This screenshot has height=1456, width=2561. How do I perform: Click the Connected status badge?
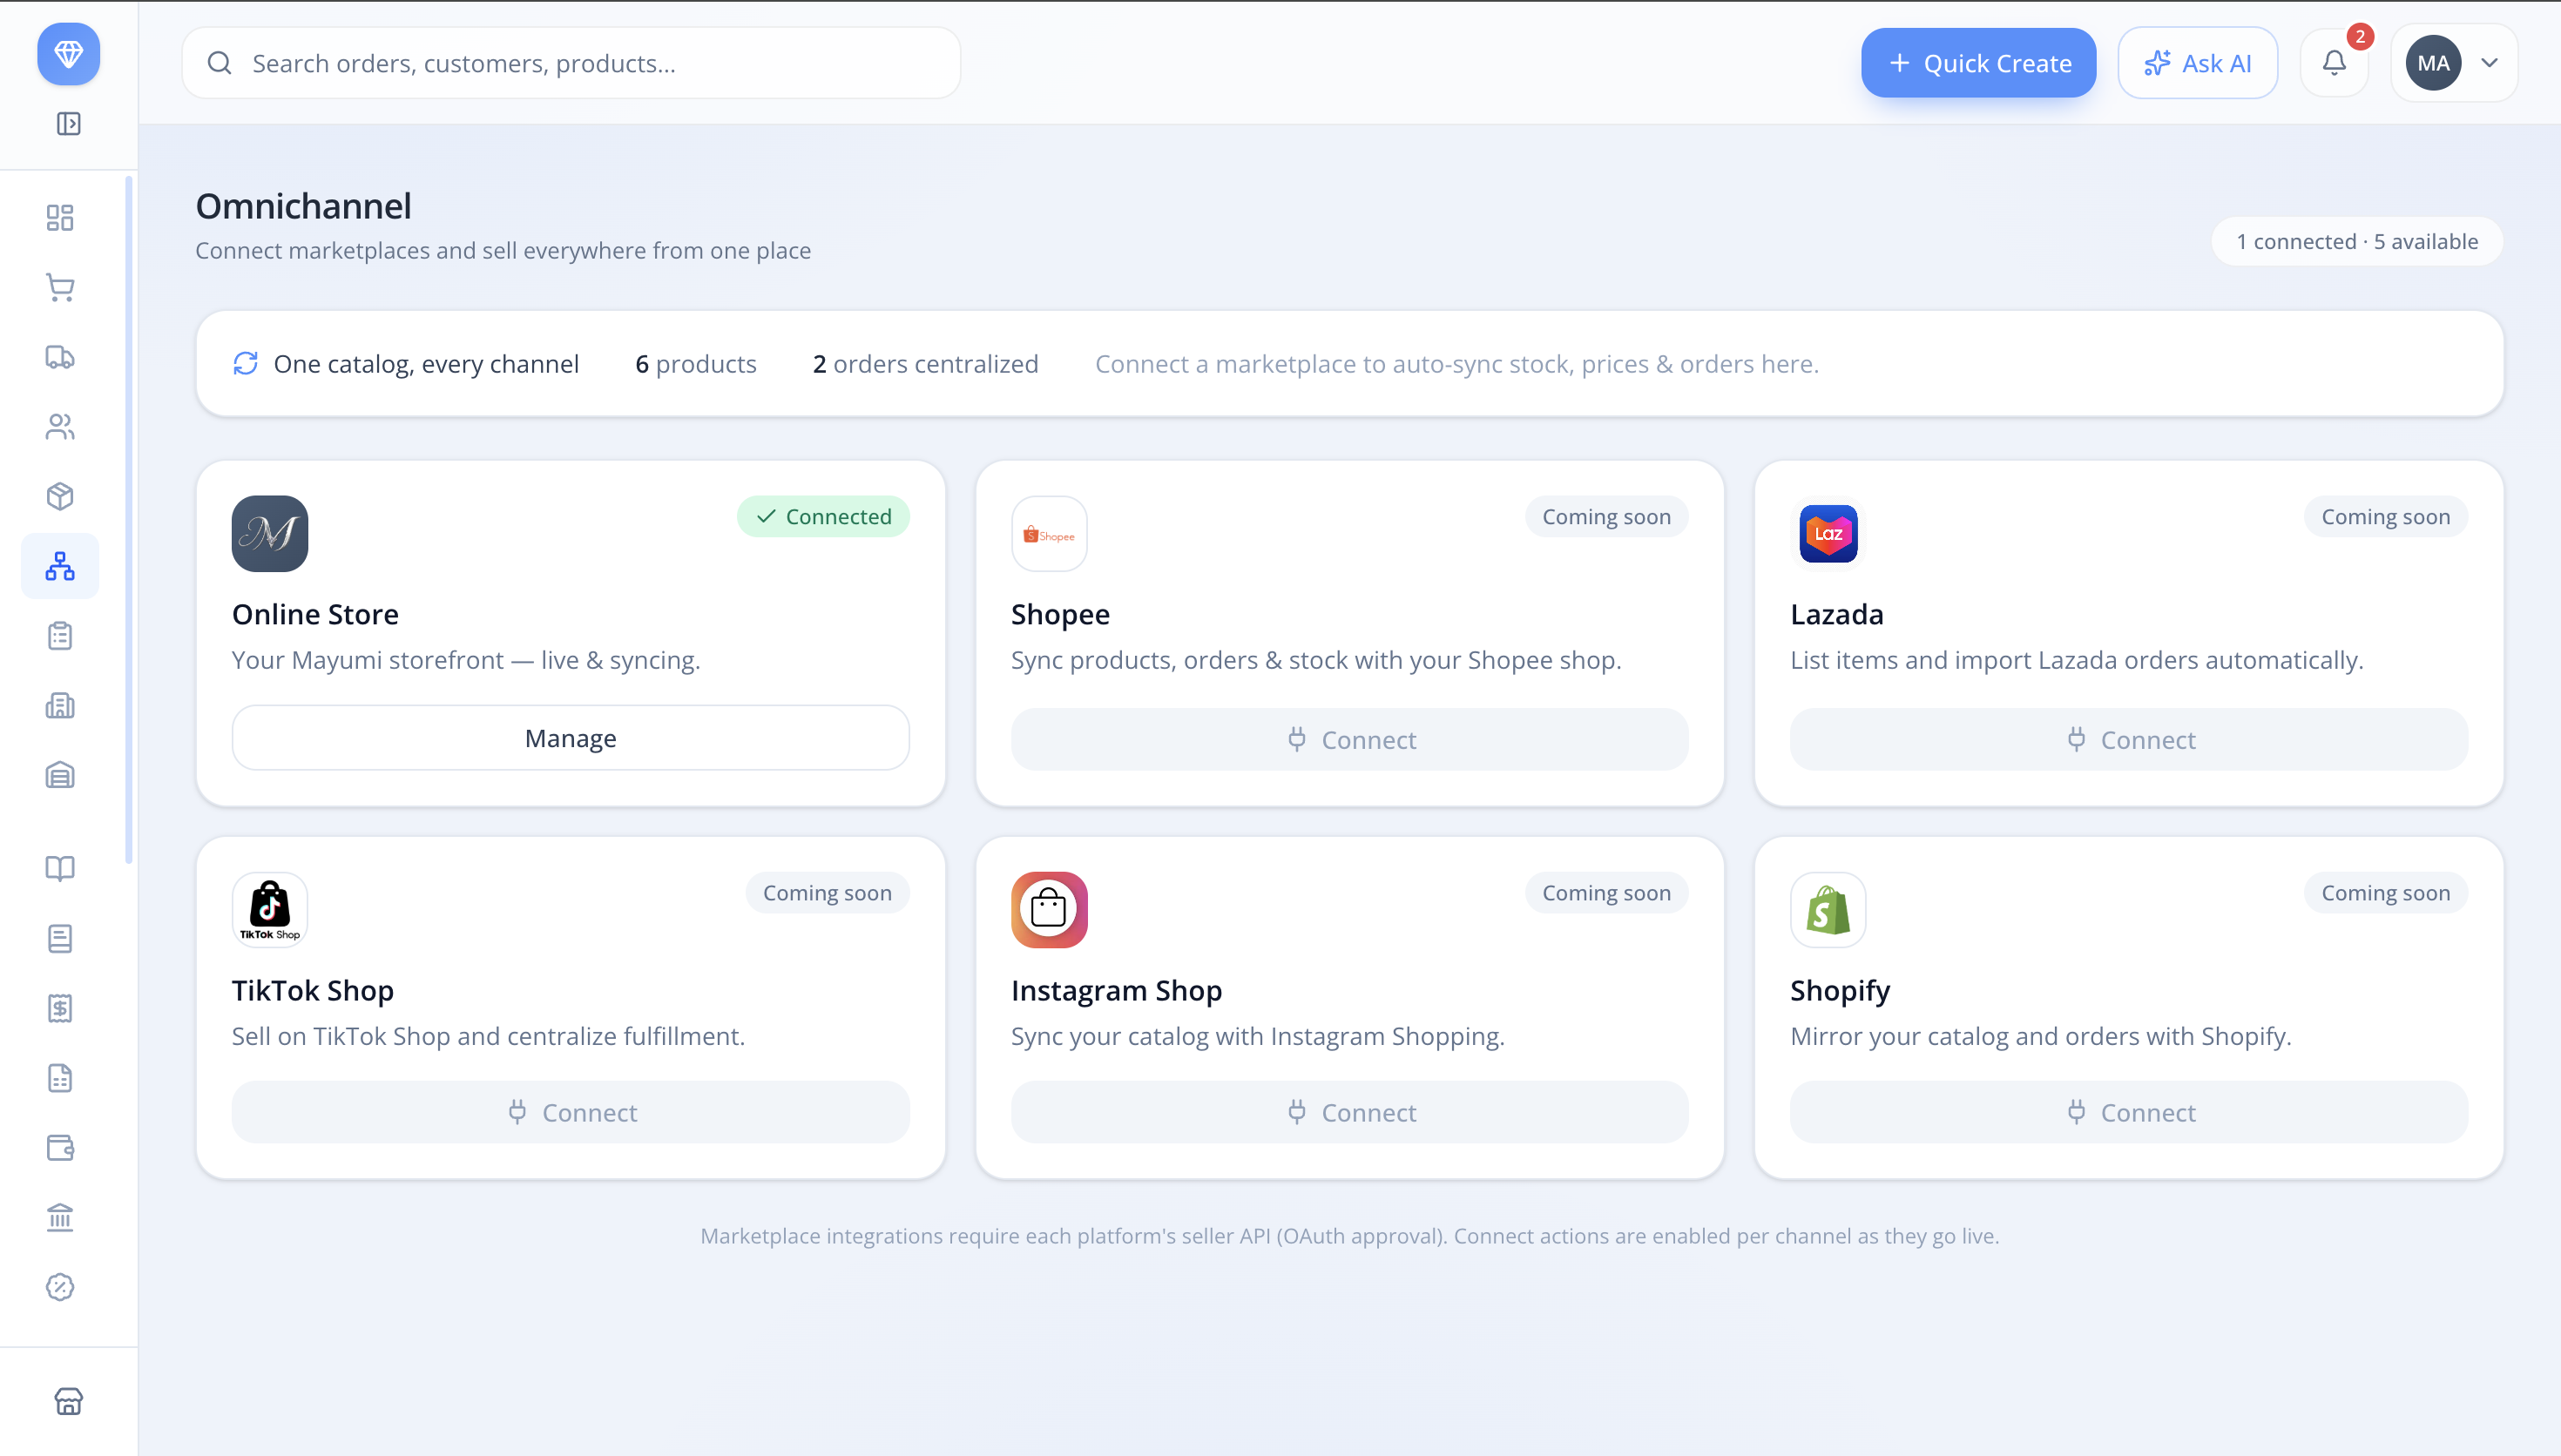(x=823, y=517)
